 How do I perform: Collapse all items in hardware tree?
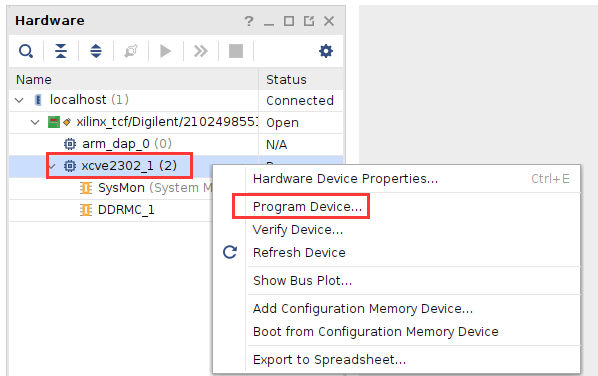point(61,51)
